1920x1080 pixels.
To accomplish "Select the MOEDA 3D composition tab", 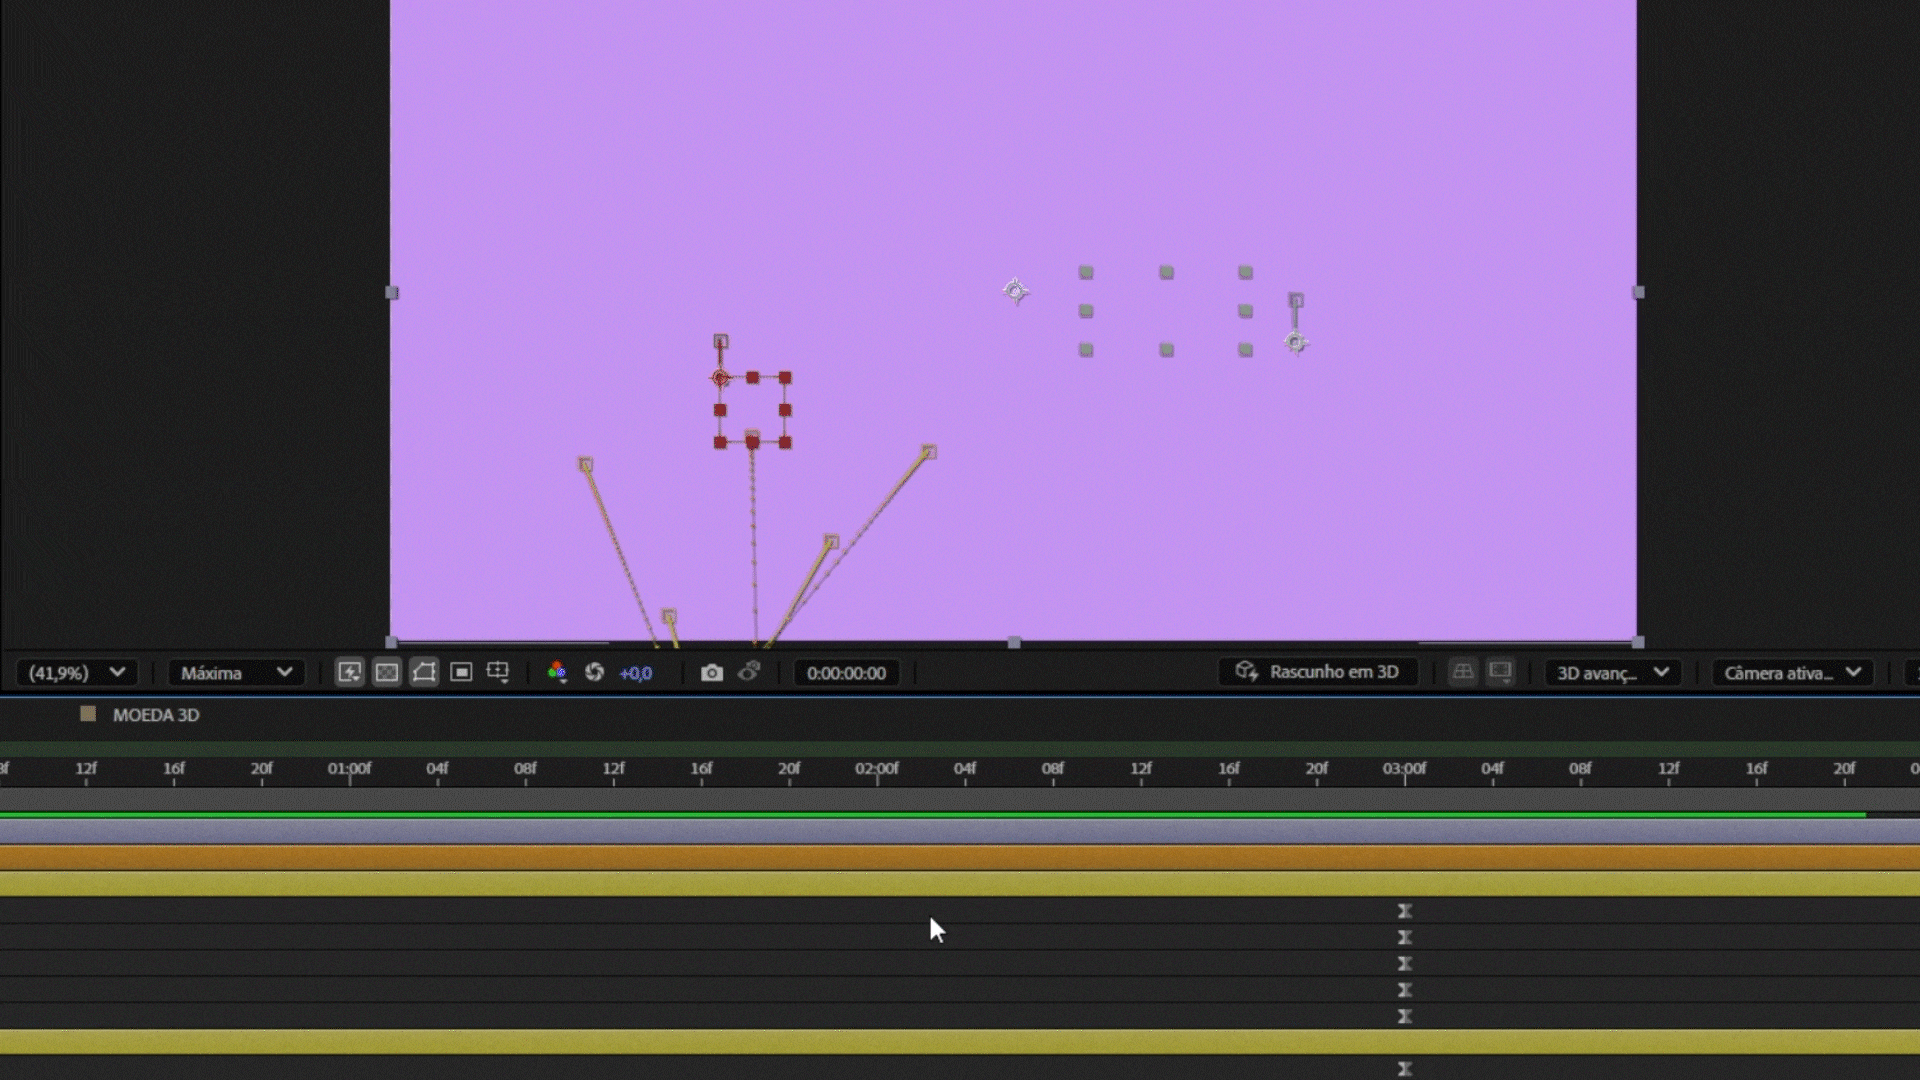I will tap(156, 715).
